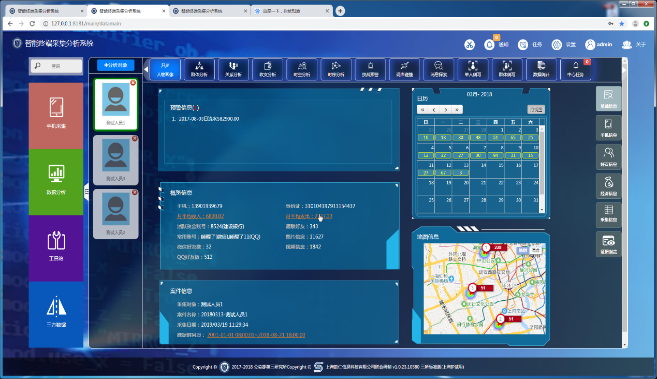This screenshot has width=657, height=379.
Task: Select day 14 in the calendar
Action: (x=478, y=171)
